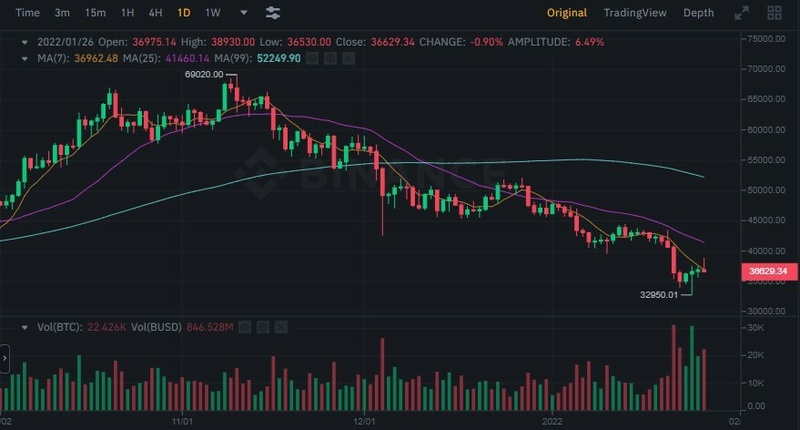Open the chart technical indicators settings icon
Image resolution: width=800 pixels, height=430 pixels.
273,13
